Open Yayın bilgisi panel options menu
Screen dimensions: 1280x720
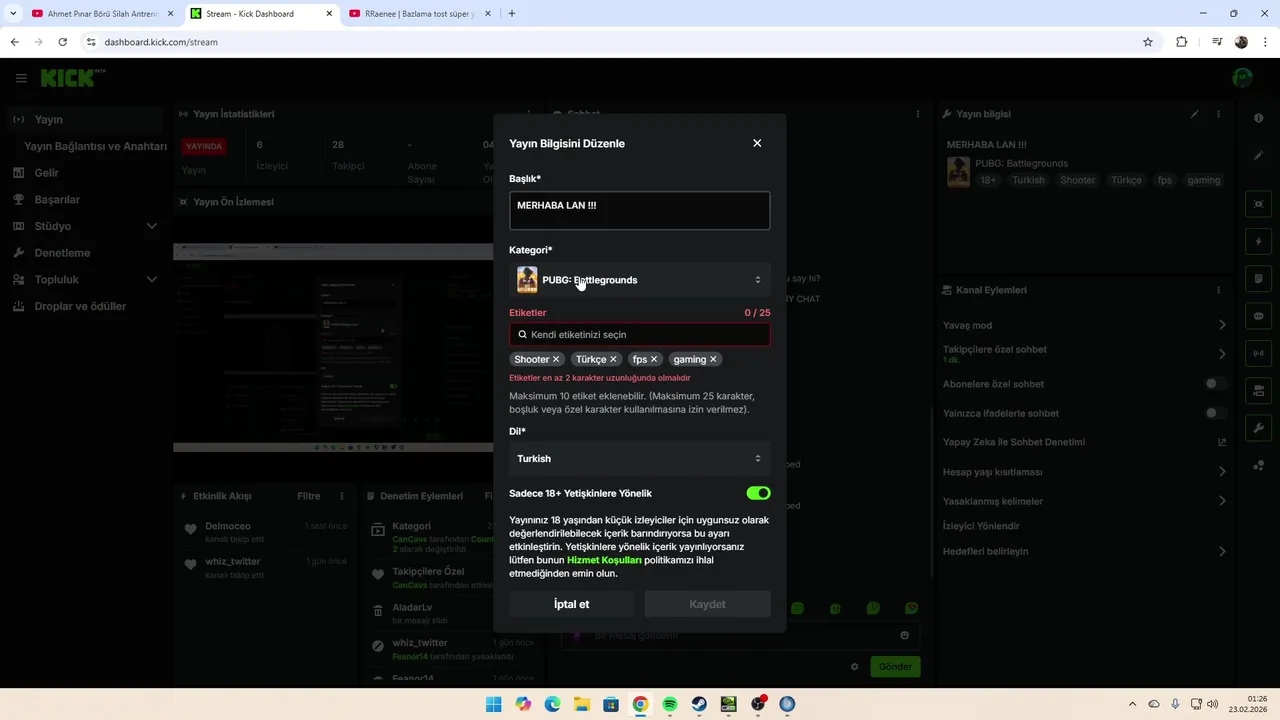click(1218, 114)
